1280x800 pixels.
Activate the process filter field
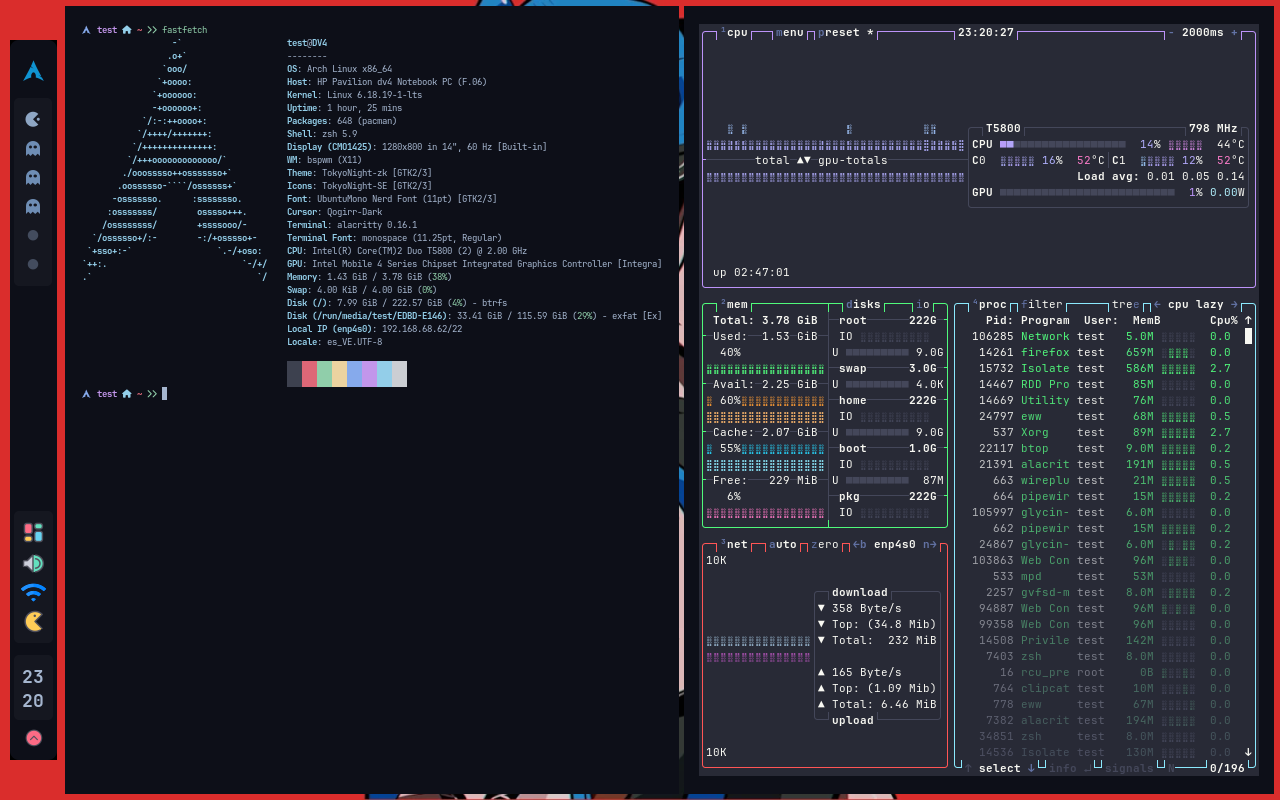(1043, 305)
